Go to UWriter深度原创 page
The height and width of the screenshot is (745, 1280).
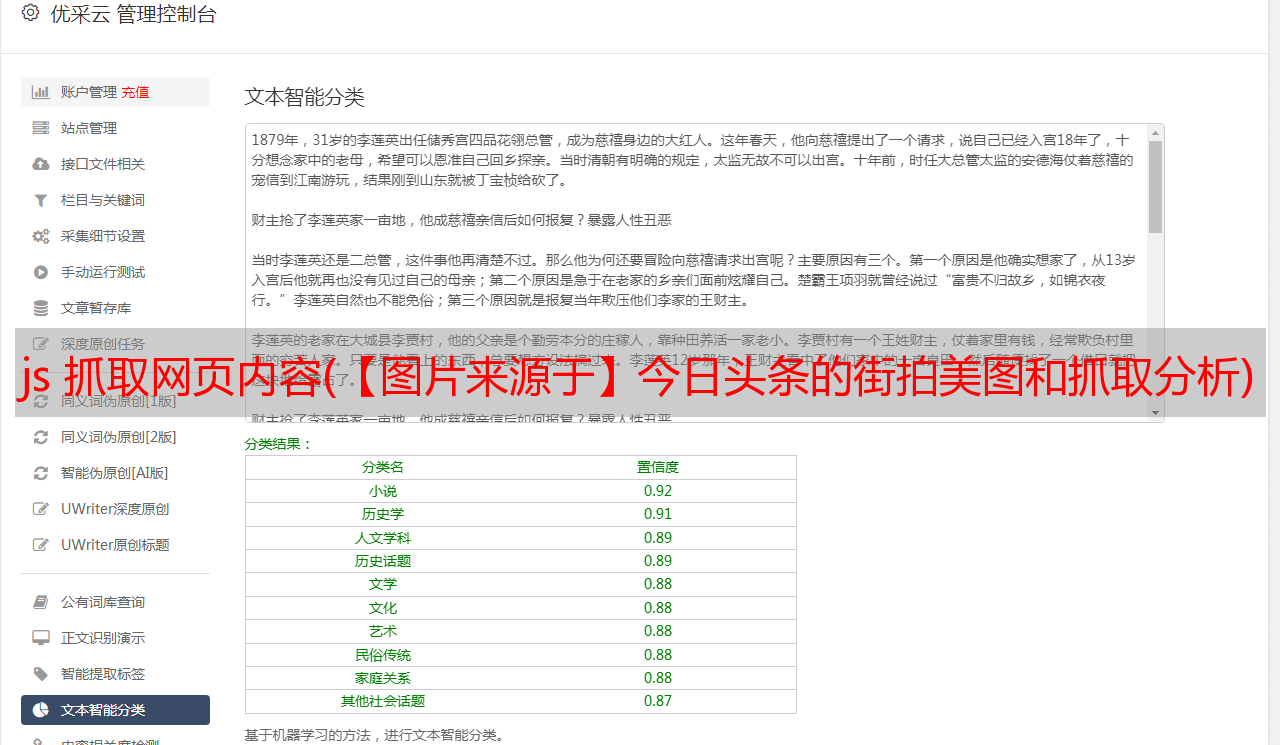coord(115,509)
